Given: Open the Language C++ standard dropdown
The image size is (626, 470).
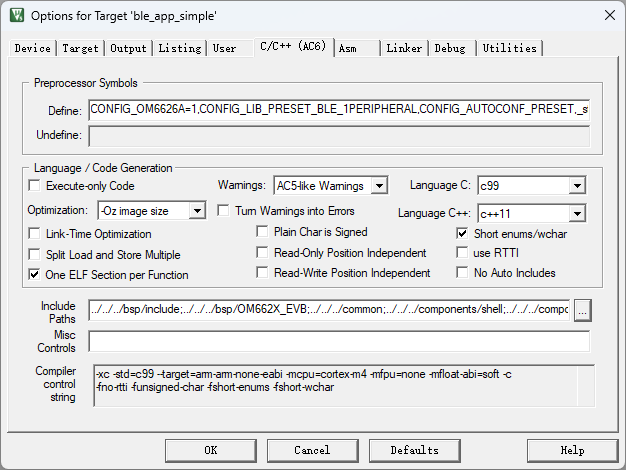Looking at the screenshot, I should [532, 214].
